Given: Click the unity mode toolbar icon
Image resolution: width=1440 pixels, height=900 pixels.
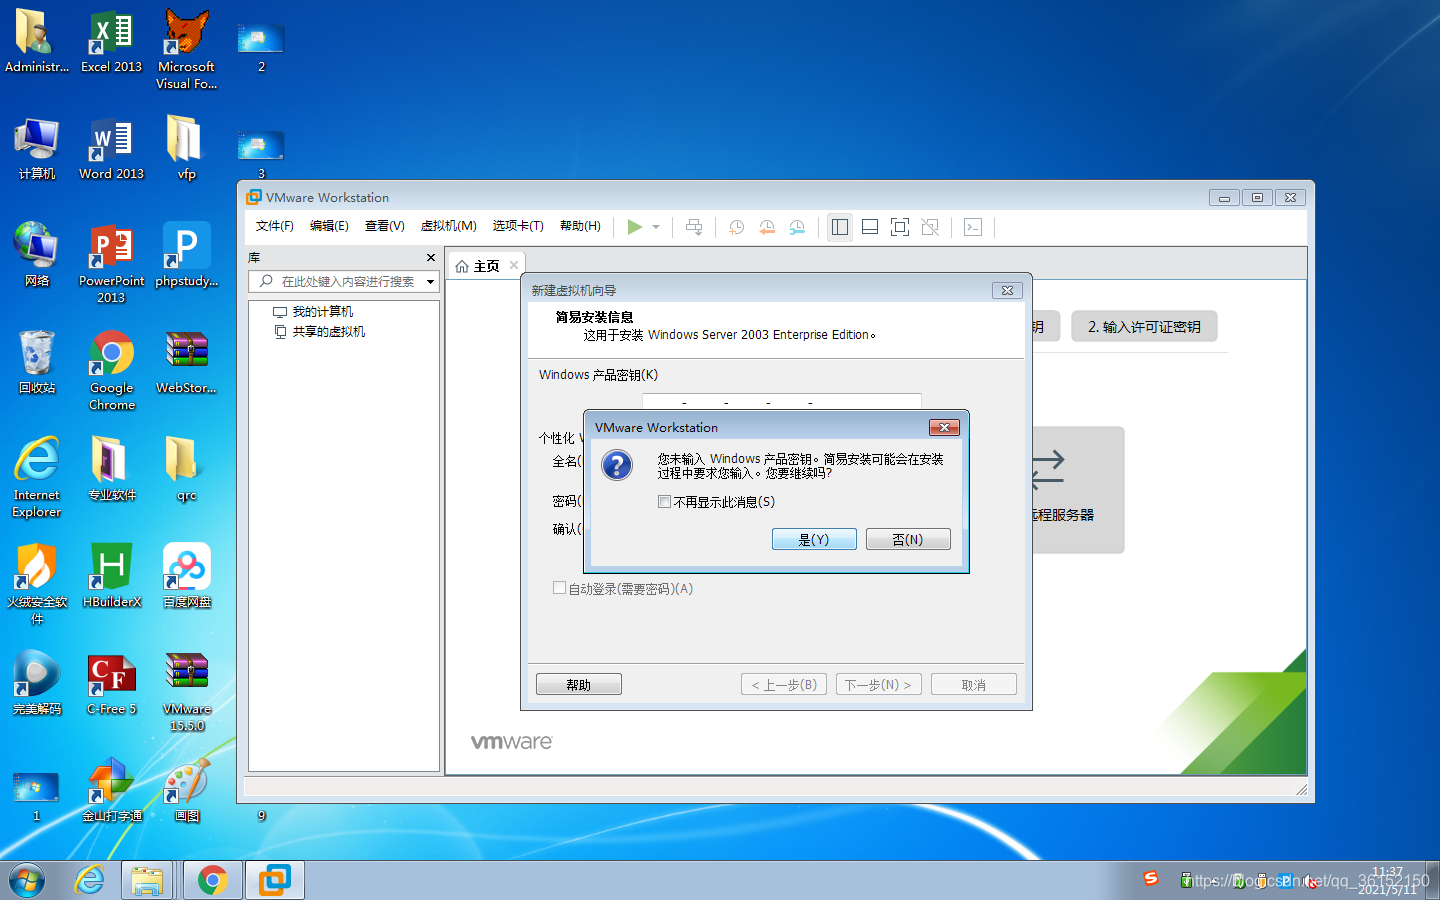Looking at the screenshot, I should [x=930, y=227].
